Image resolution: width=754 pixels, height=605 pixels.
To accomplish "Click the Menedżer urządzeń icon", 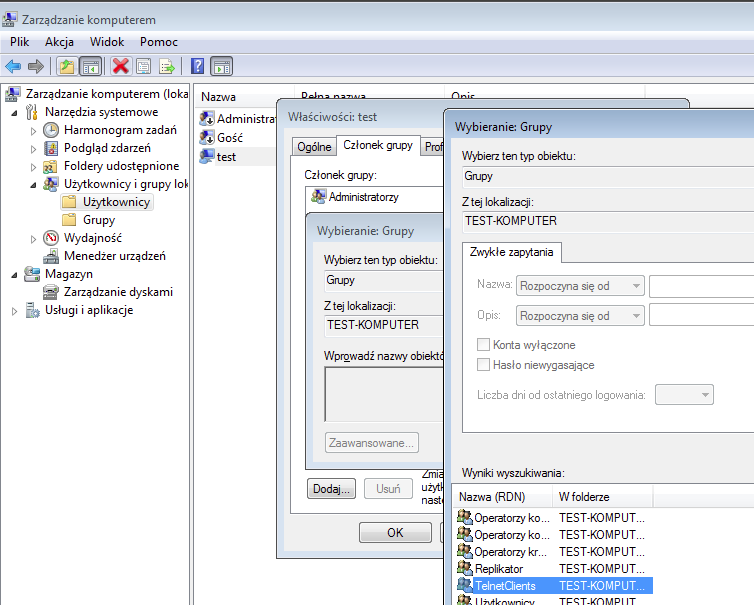I will (x=51, y=256).
